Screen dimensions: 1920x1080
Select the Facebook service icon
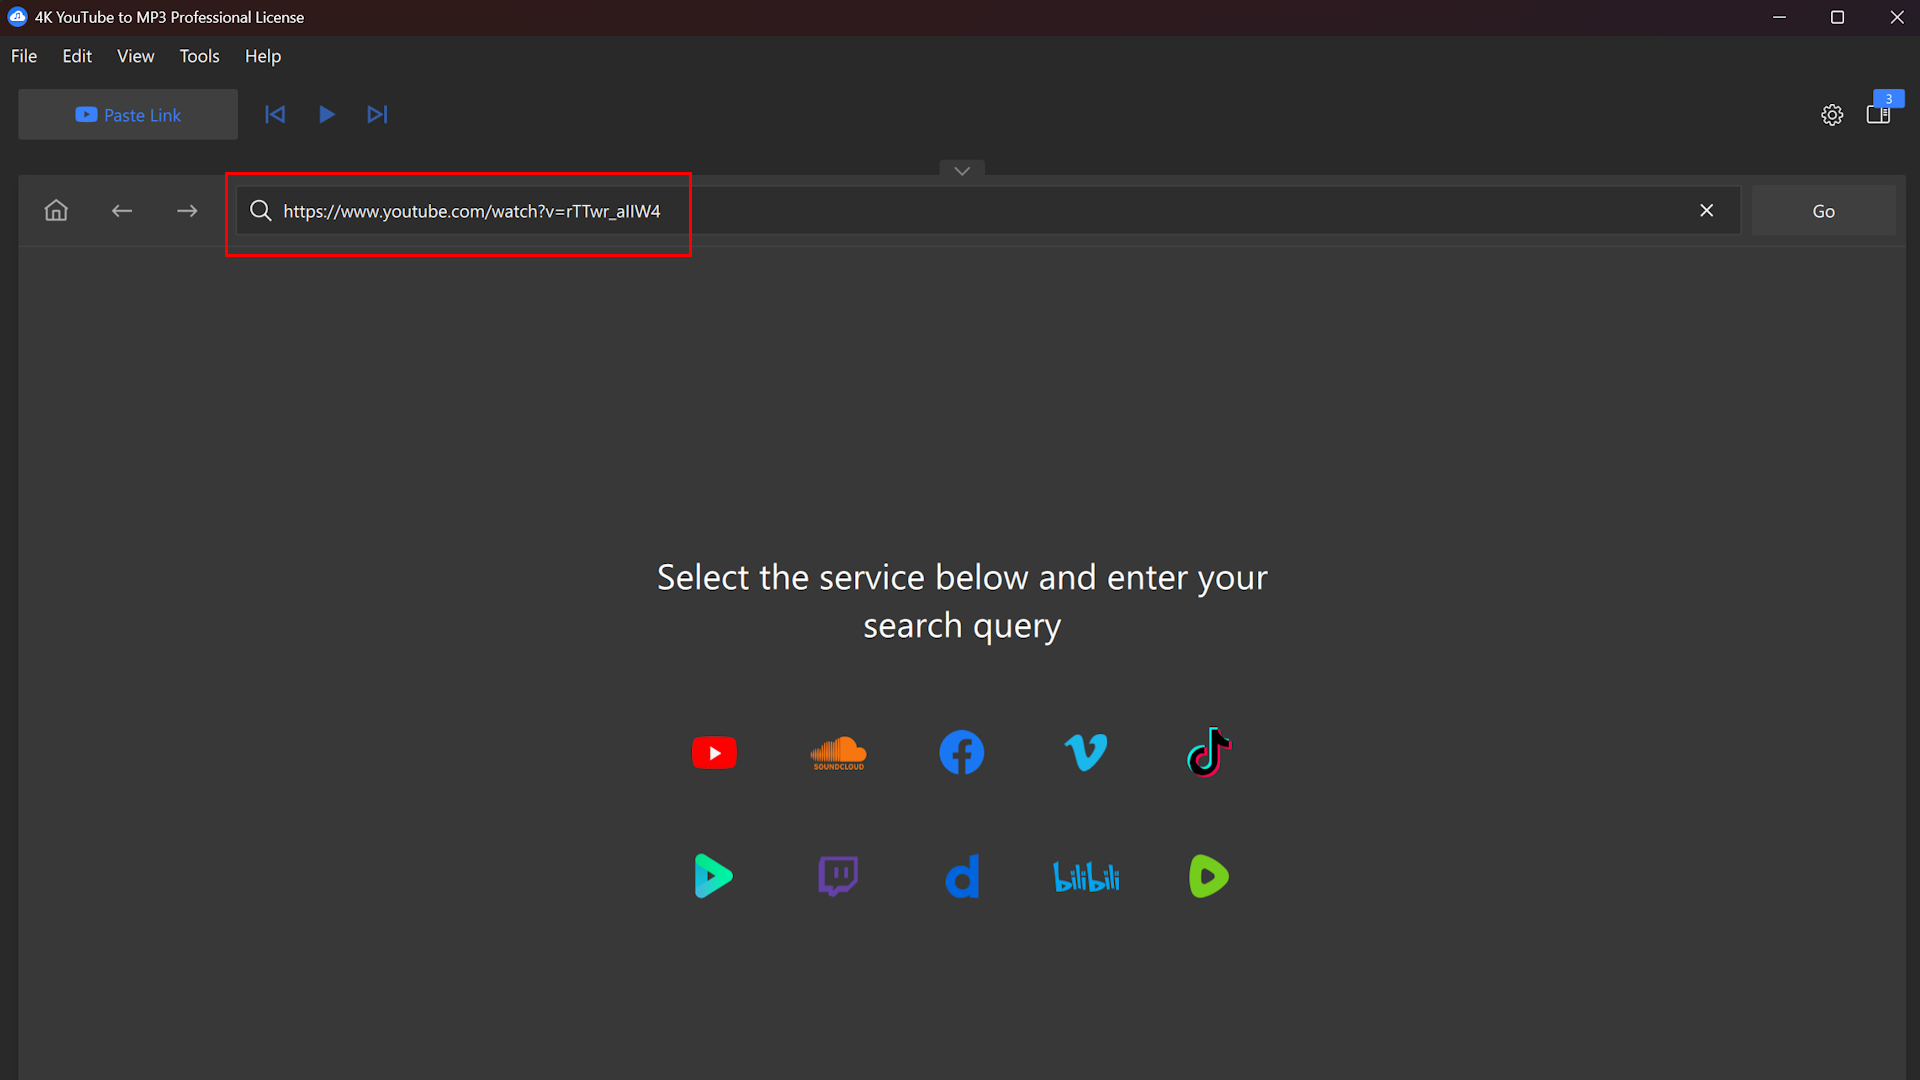click(x=962, y=753)
